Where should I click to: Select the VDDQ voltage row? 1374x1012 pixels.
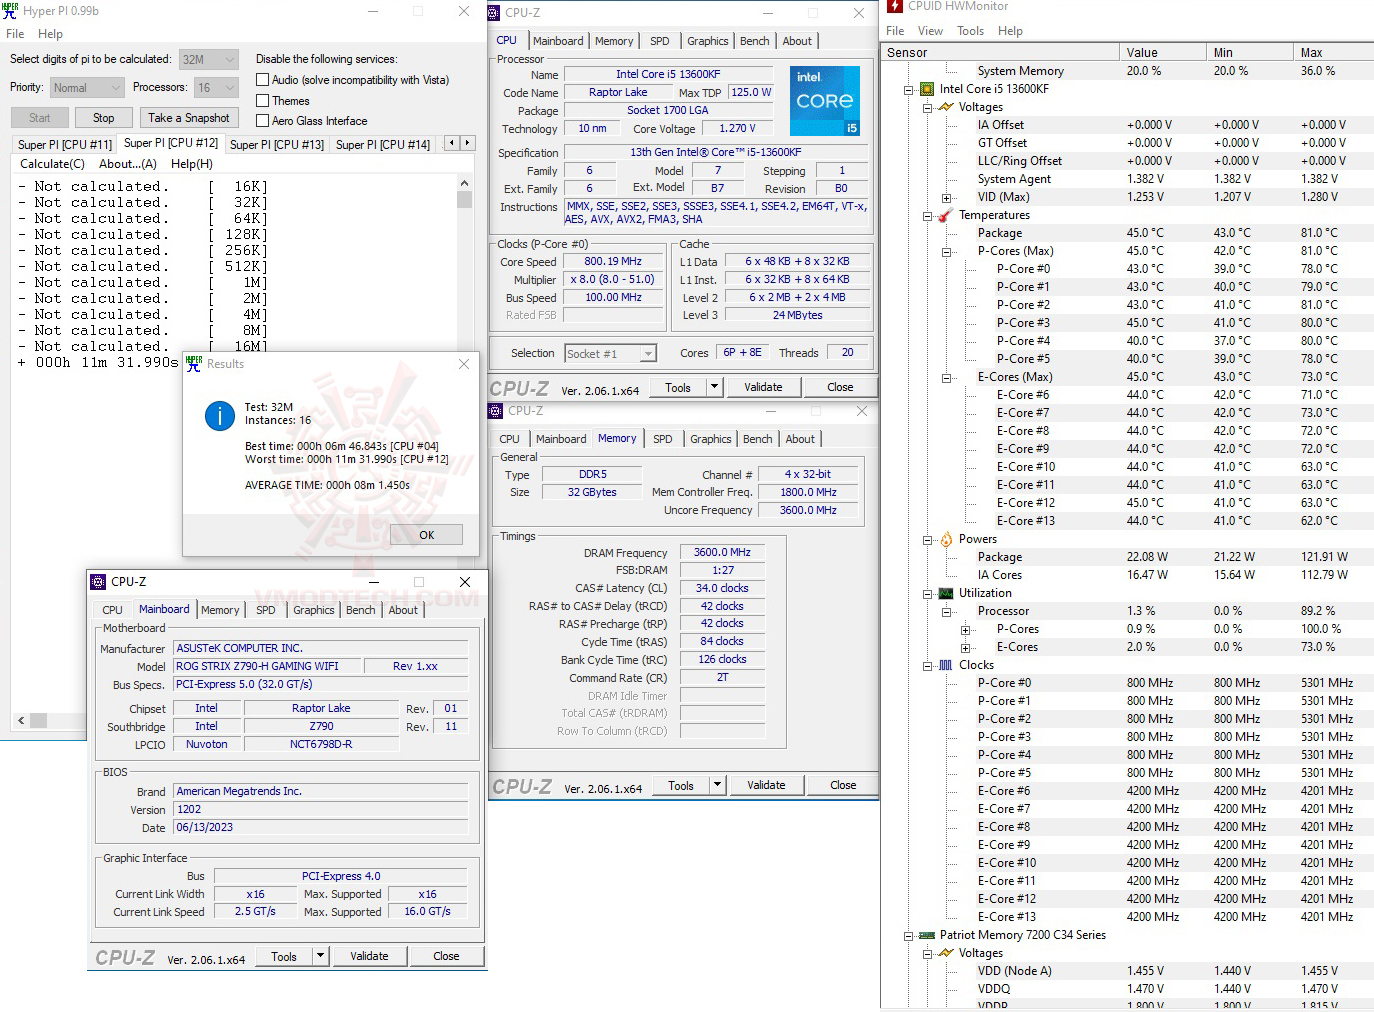[1127, 989]
